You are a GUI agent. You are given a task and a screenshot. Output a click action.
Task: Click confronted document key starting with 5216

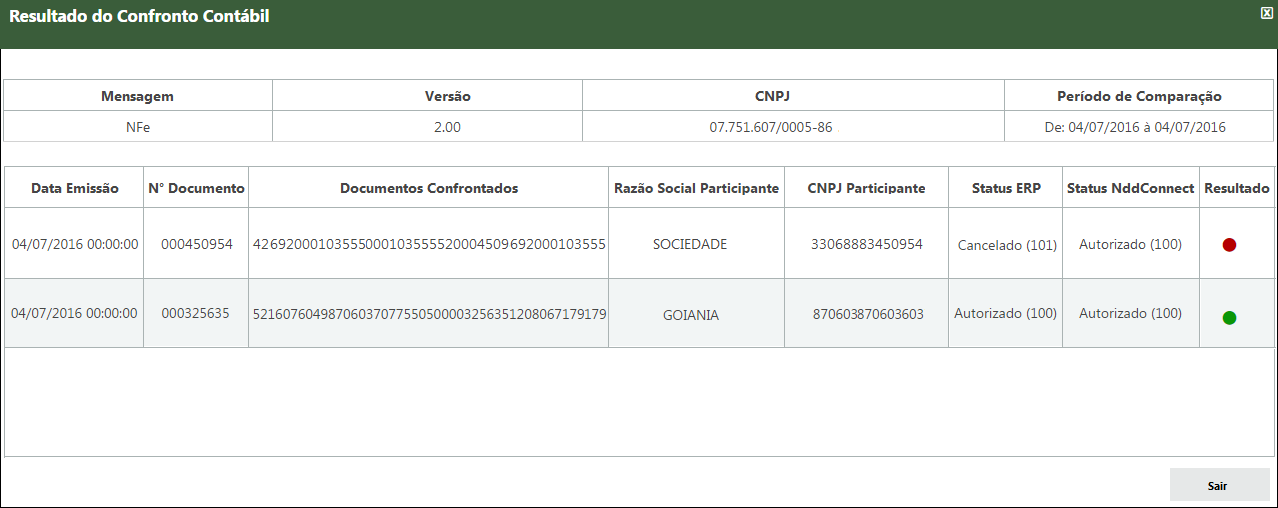point(429,314)
